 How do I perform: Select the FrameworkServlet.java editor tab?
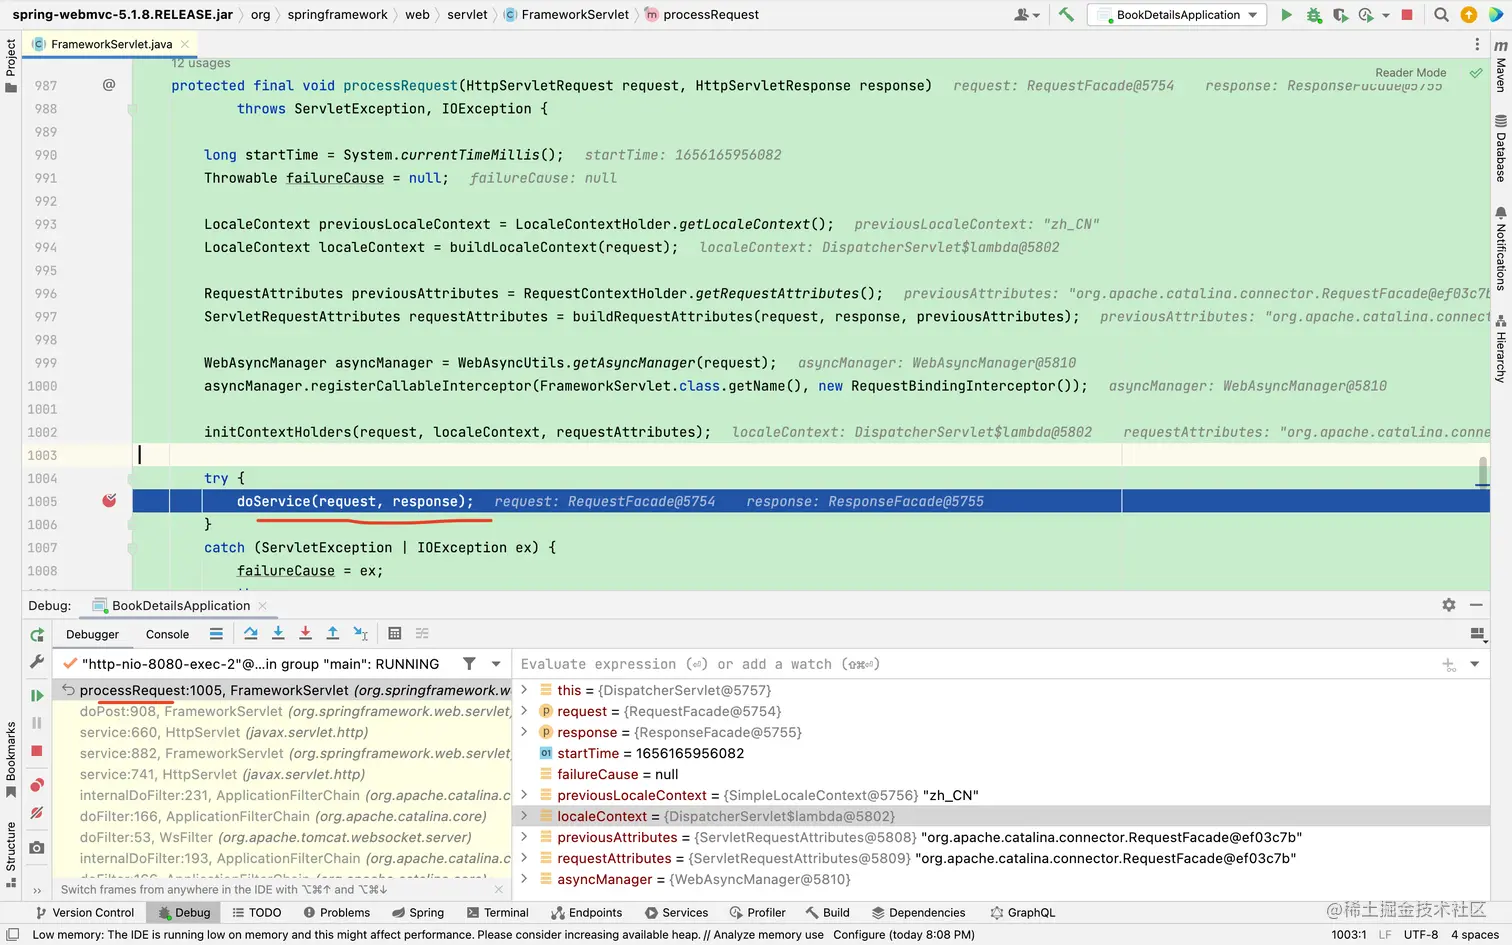[x=111, y=44]
